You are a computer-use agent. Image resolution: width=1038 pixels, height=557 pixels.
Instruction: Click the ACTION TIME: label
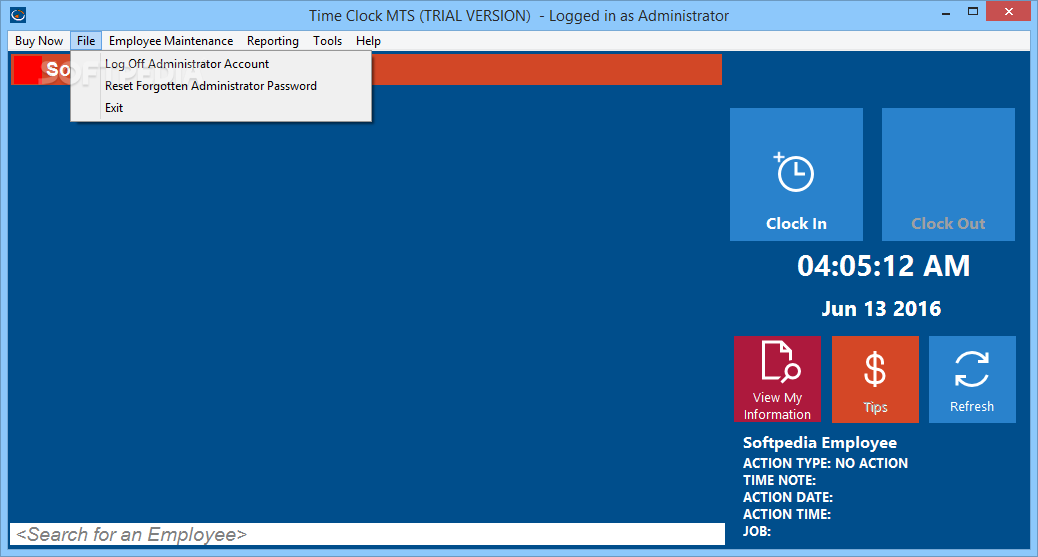(x=786, y=515)
